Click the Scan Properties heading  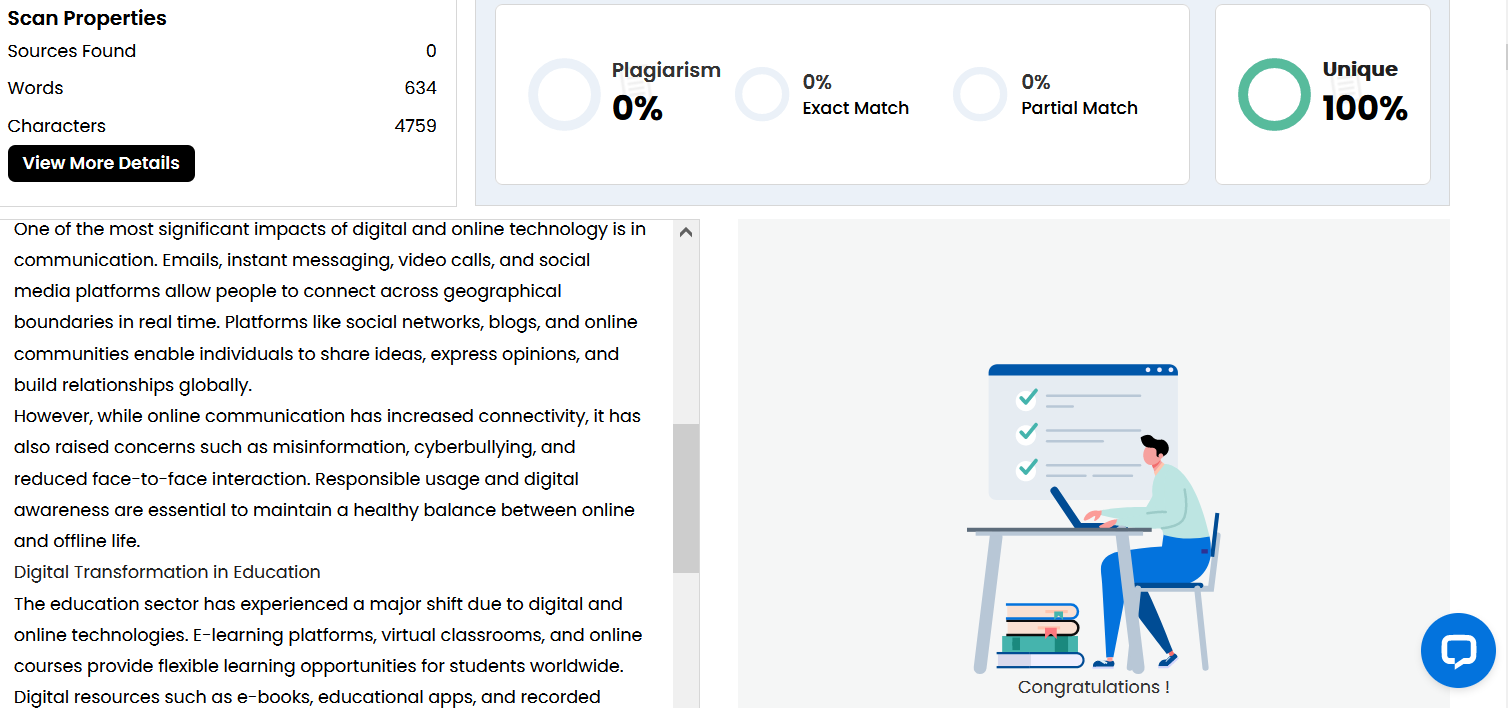click(87, 18)
